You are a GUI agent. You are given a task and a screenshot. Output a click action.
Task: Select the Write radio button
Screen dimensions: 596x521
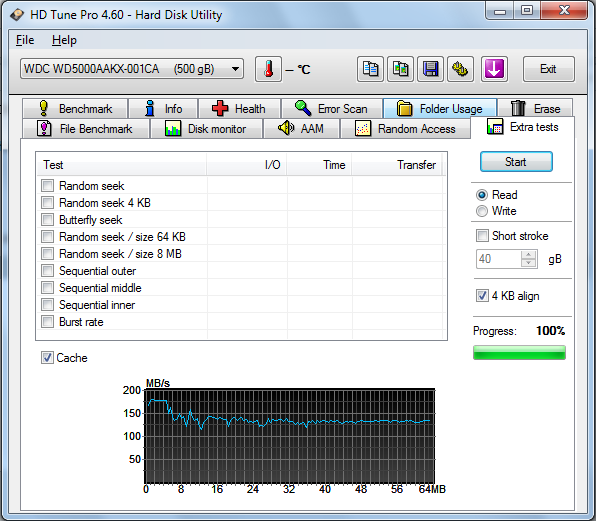482,211
